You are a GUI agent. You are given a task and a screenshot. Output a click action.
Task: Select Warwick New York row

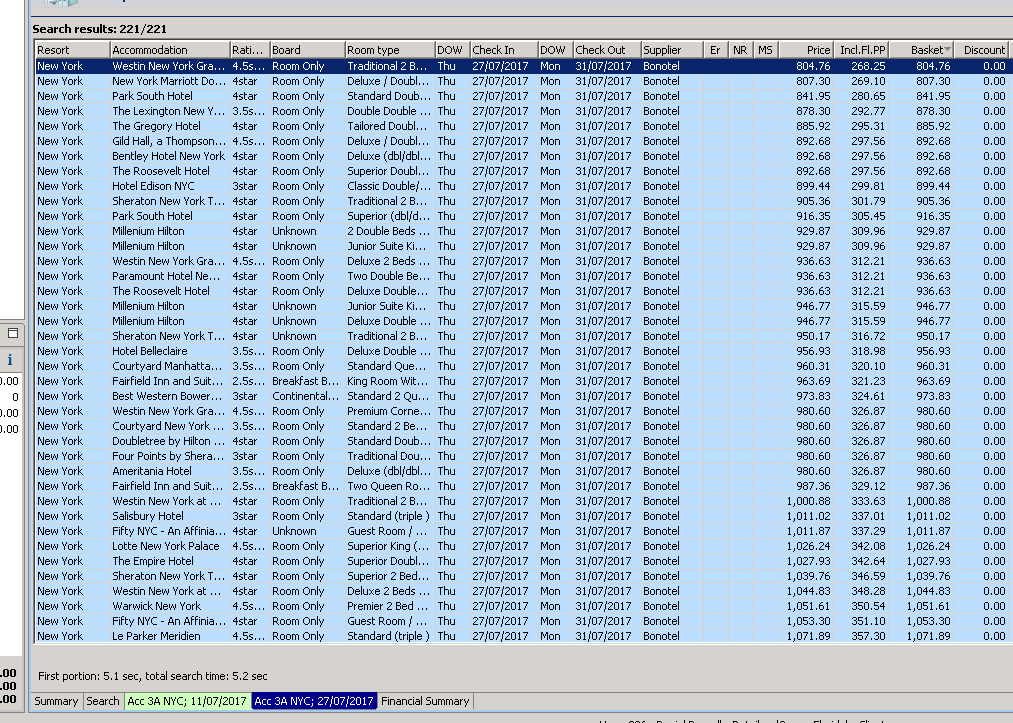(521, 606)
